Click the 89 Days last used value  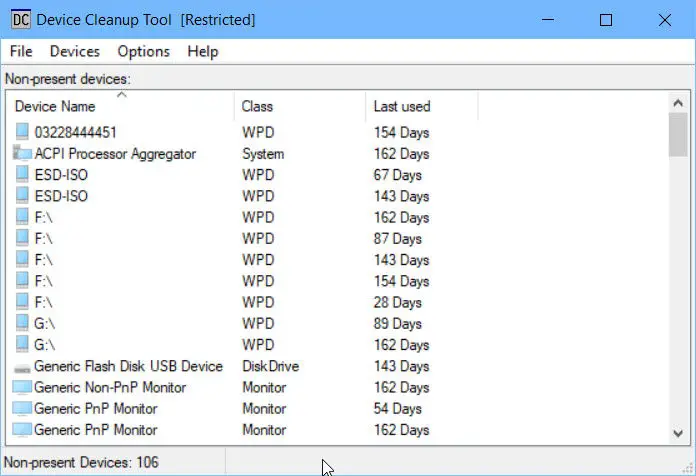(x=397, y=324)
